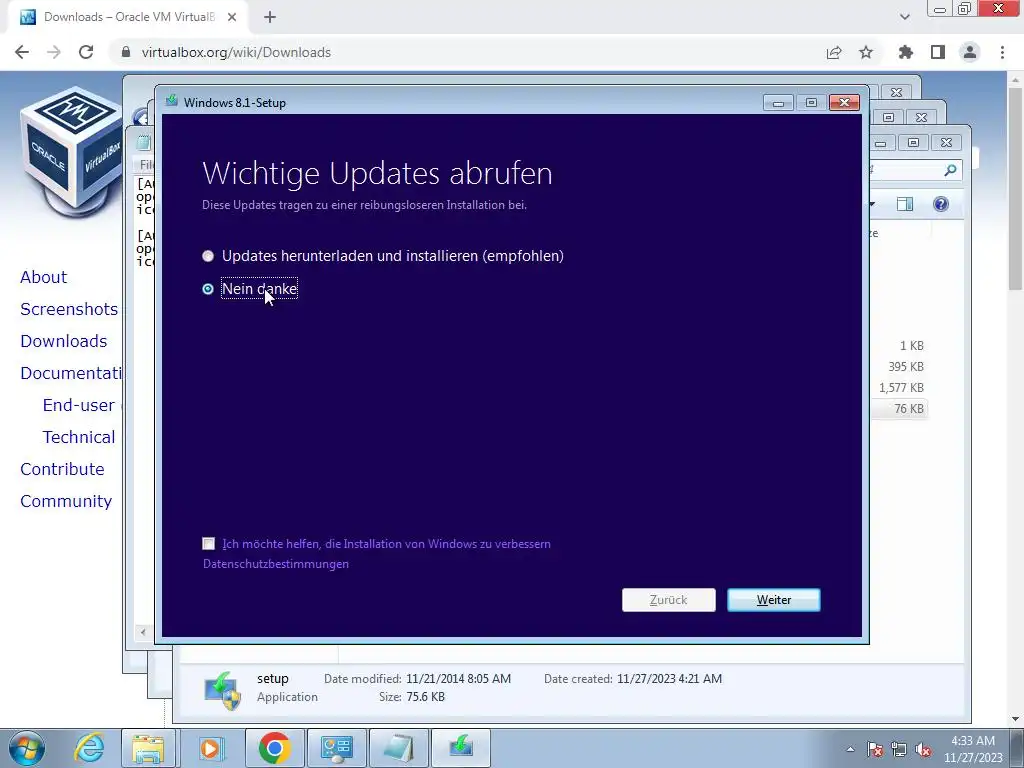
Task: Share this page via share icon
Action: coord(834,52)
